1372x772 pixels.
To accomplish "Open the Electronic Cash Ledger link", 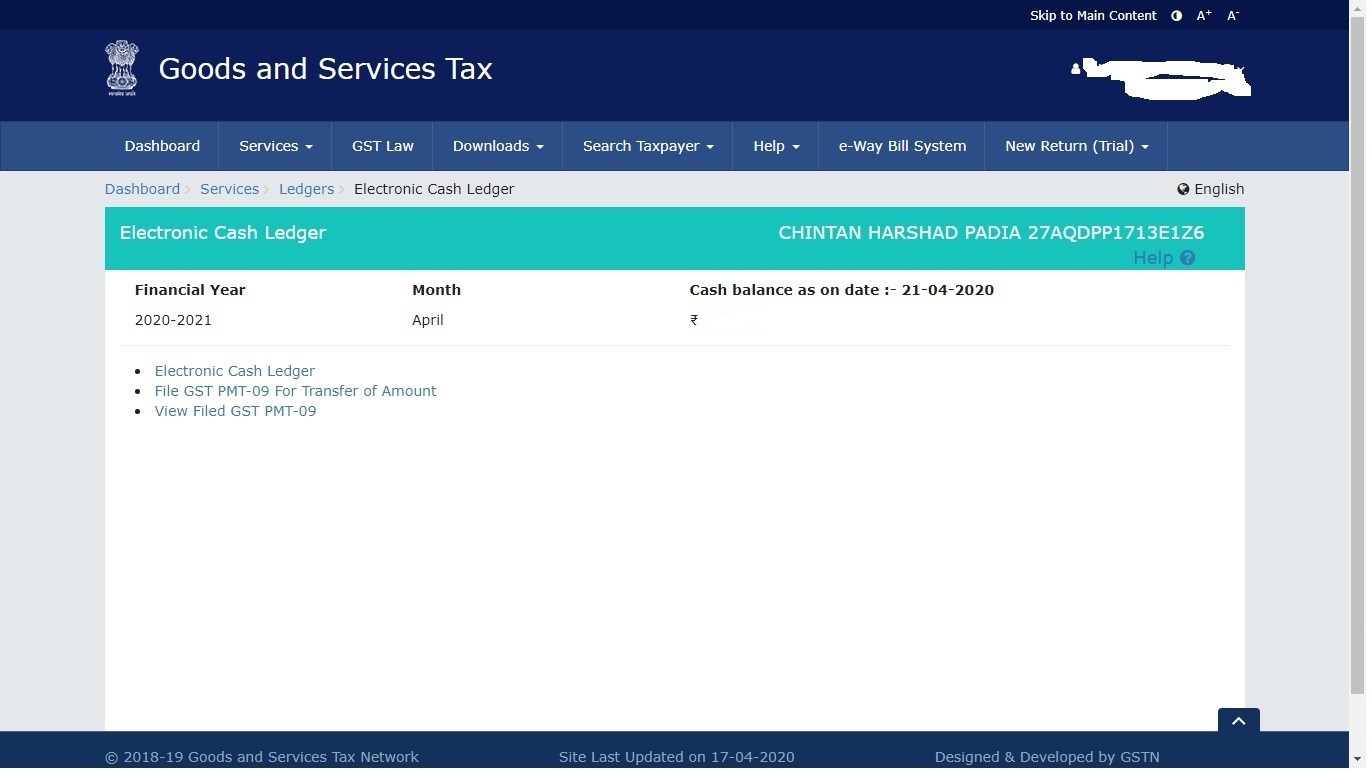I will click(x=234, y=371).
